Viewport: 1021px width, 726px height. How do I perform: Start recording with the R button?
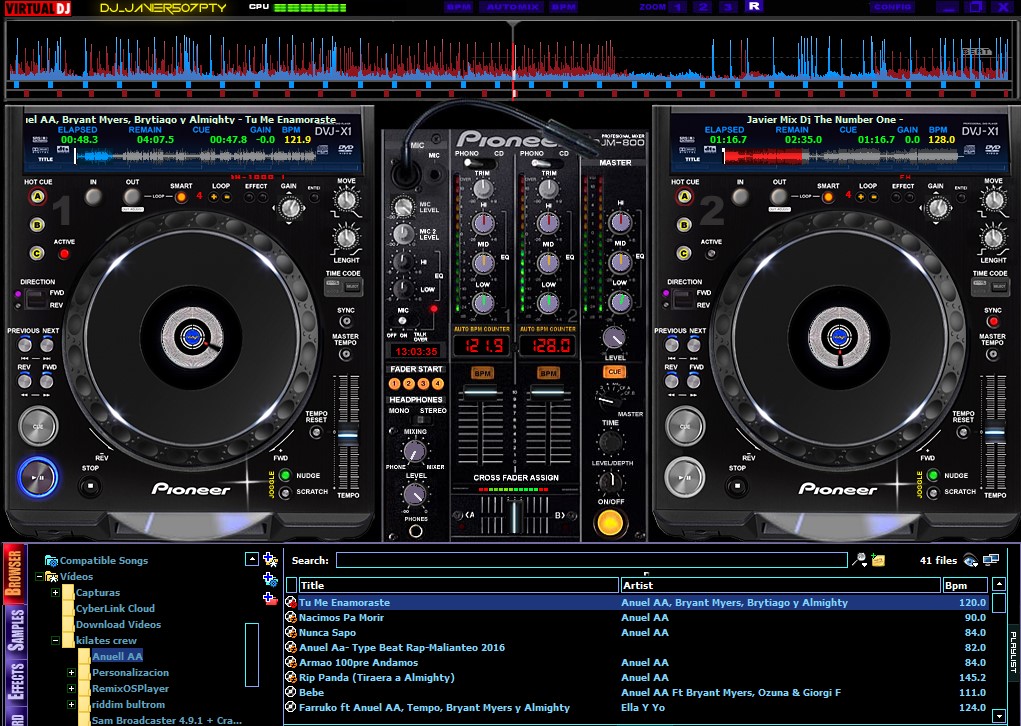[x=752, y=7]
